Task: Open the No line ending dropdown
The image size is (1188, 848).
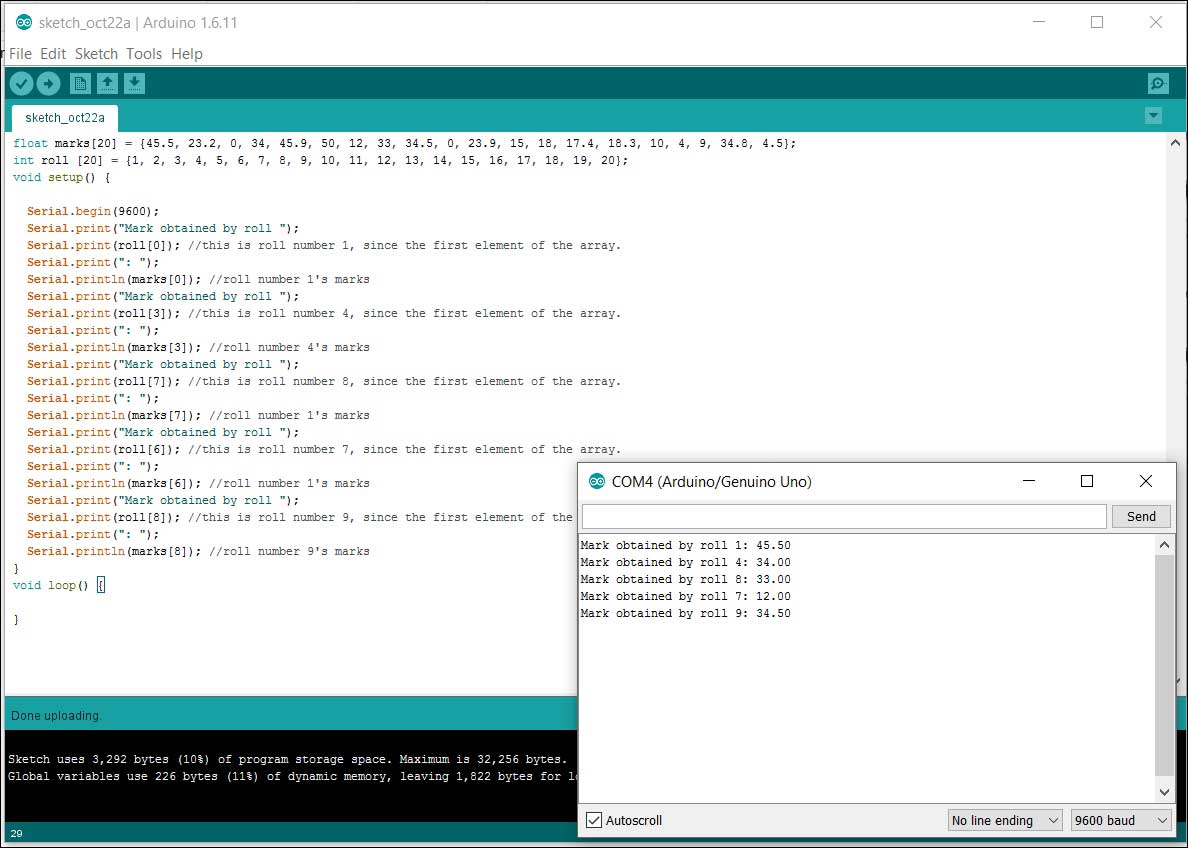Action: click(x=1005, y=820)
